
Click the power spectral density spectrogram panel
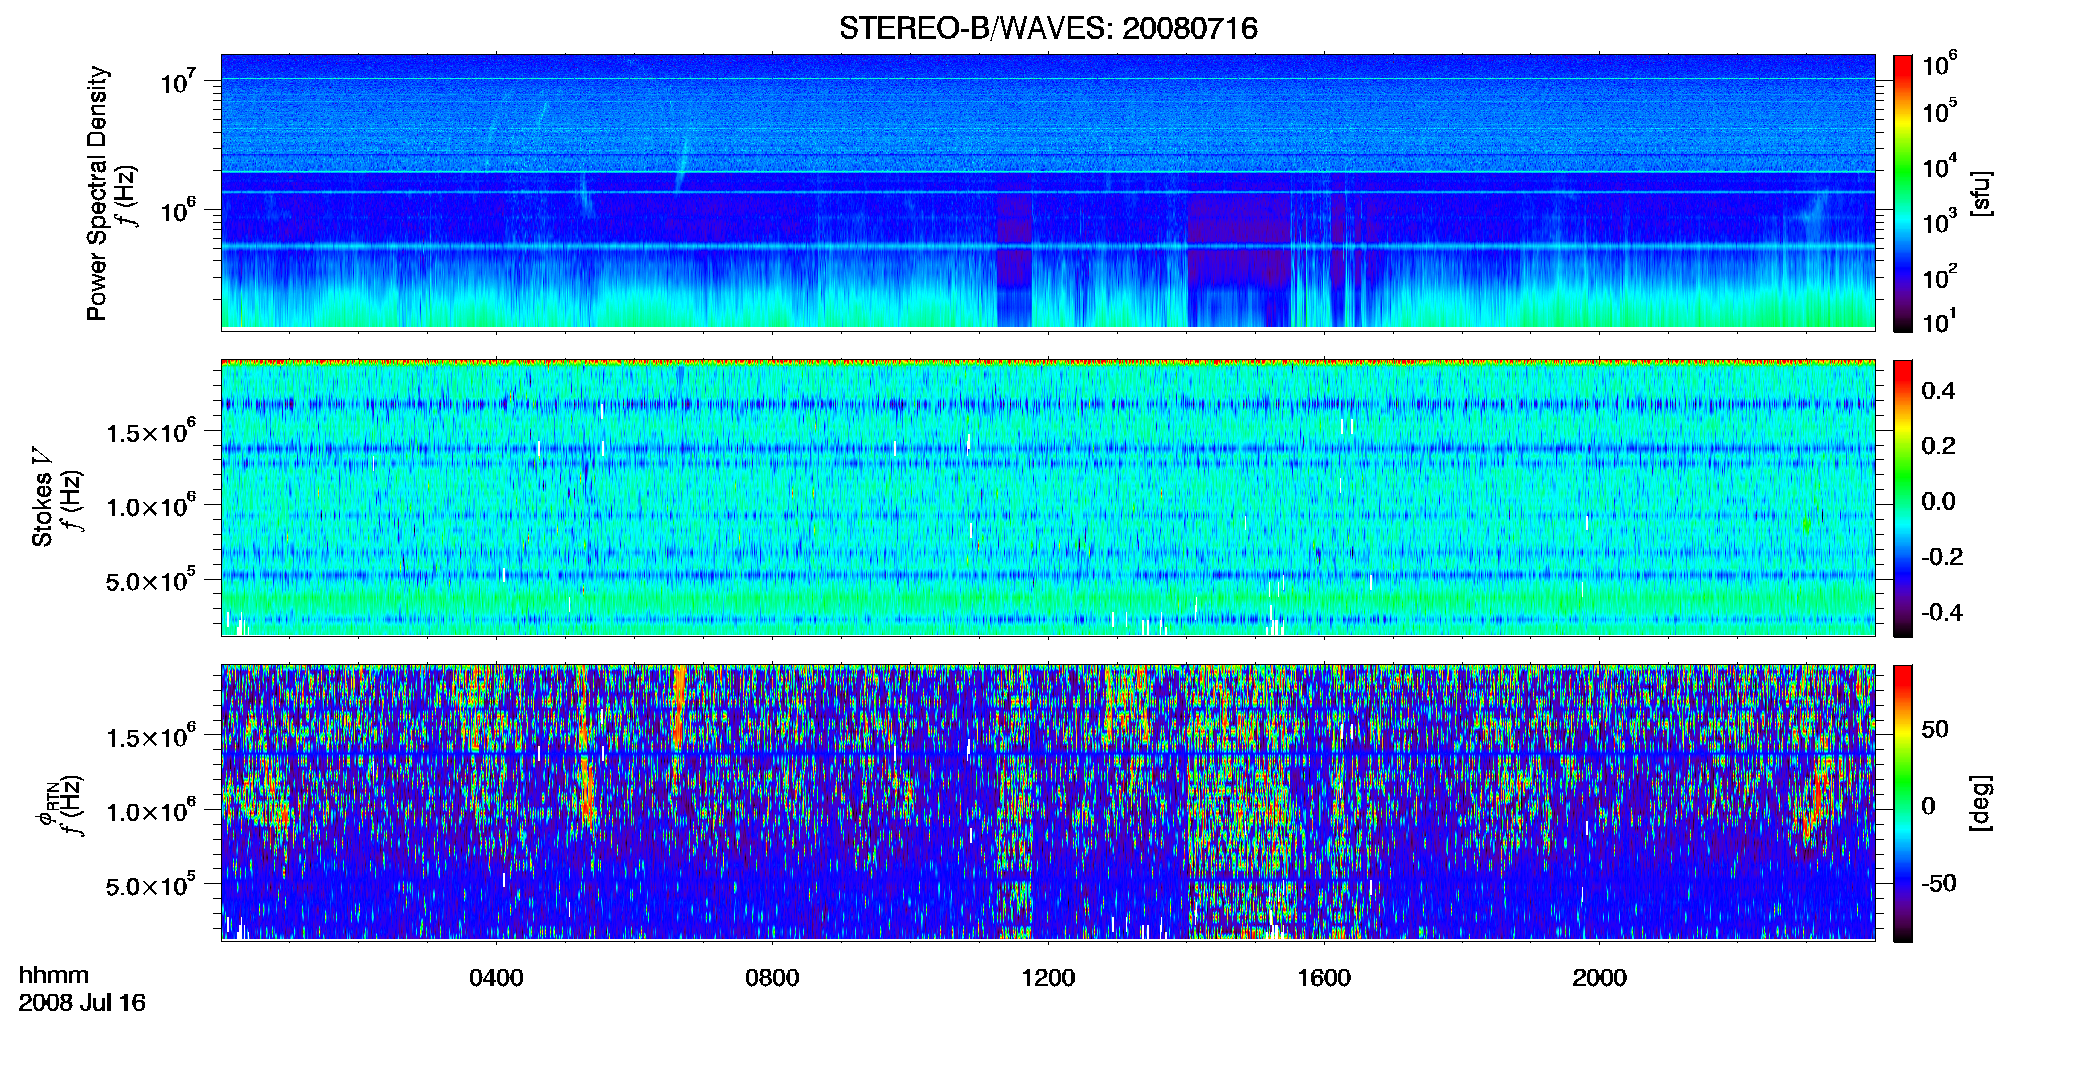pyautogui.click(x=1048, y=191)
